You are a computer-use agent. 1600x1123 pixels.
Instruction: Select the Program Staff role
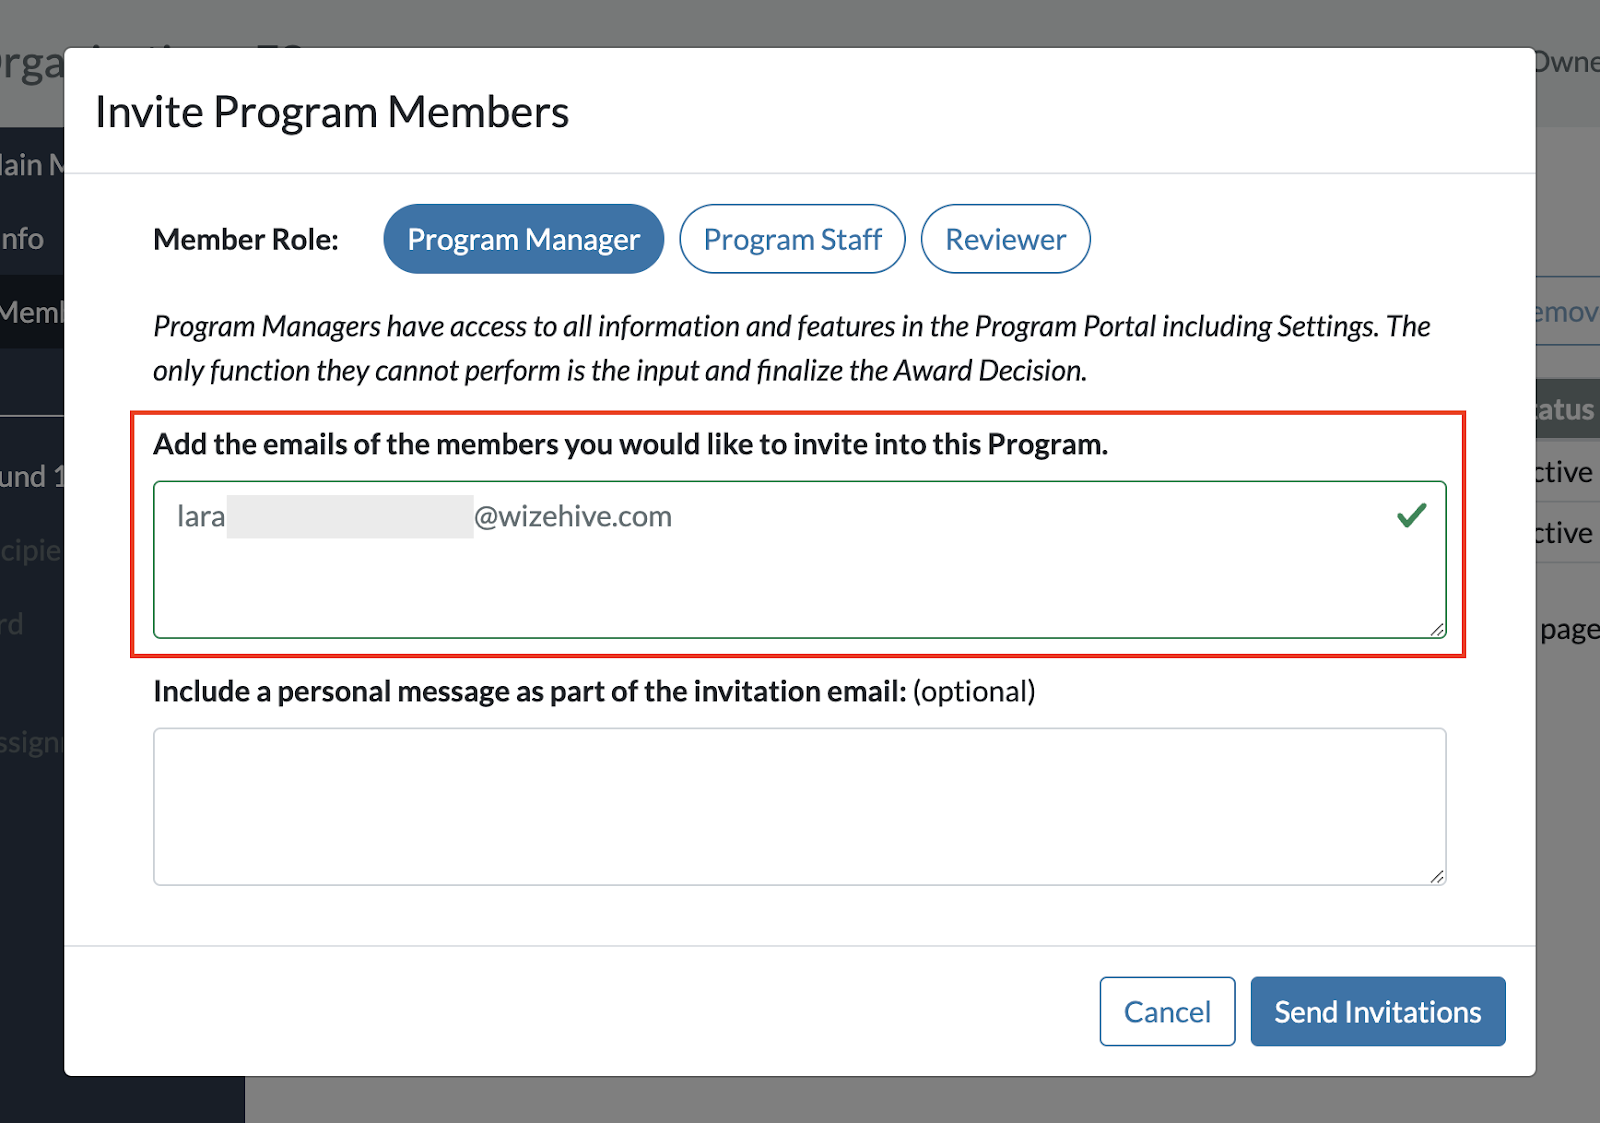pyautogui.click(x=792, y=239)
